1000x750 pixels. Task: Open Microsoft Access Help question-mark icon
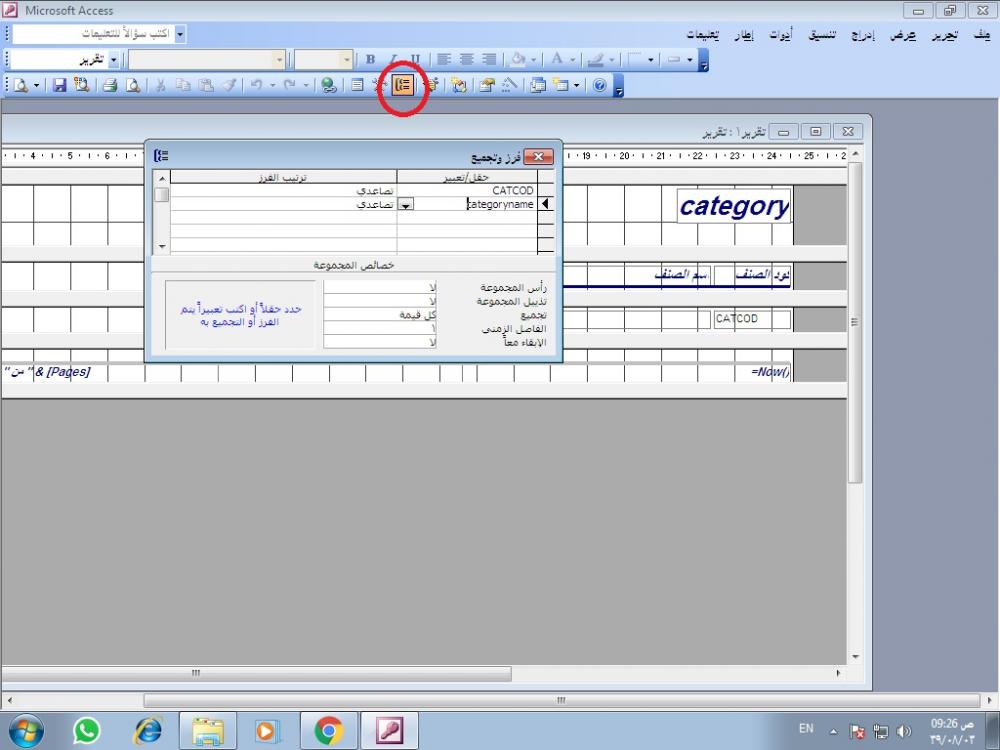[x=599, y=85]
